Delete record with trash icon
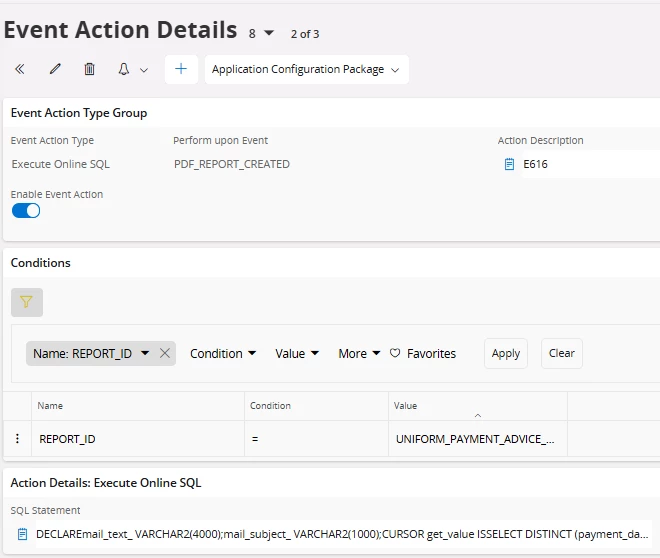Viewport: 660px width, 558px height. pos(90,70)
